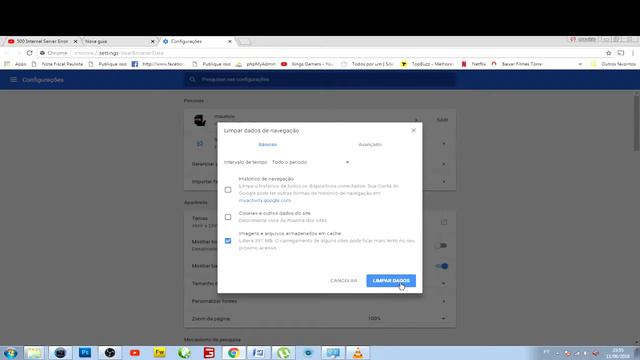640x360 pixels.
Task: Open uTorrent from the taskbar
Action: 284,353
